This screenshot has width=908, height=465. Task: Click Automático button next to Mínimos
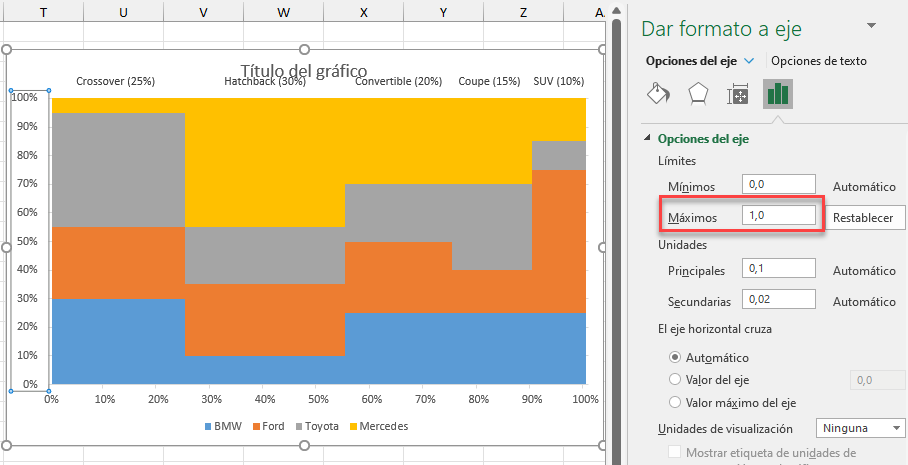[x=864, y=187]
